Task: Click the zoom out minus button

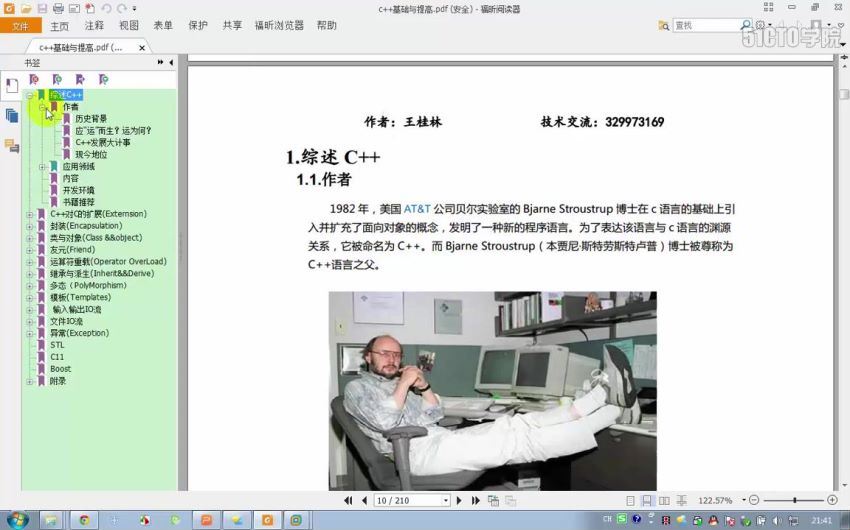Action: pyautogui.click(x=754, y=500)
